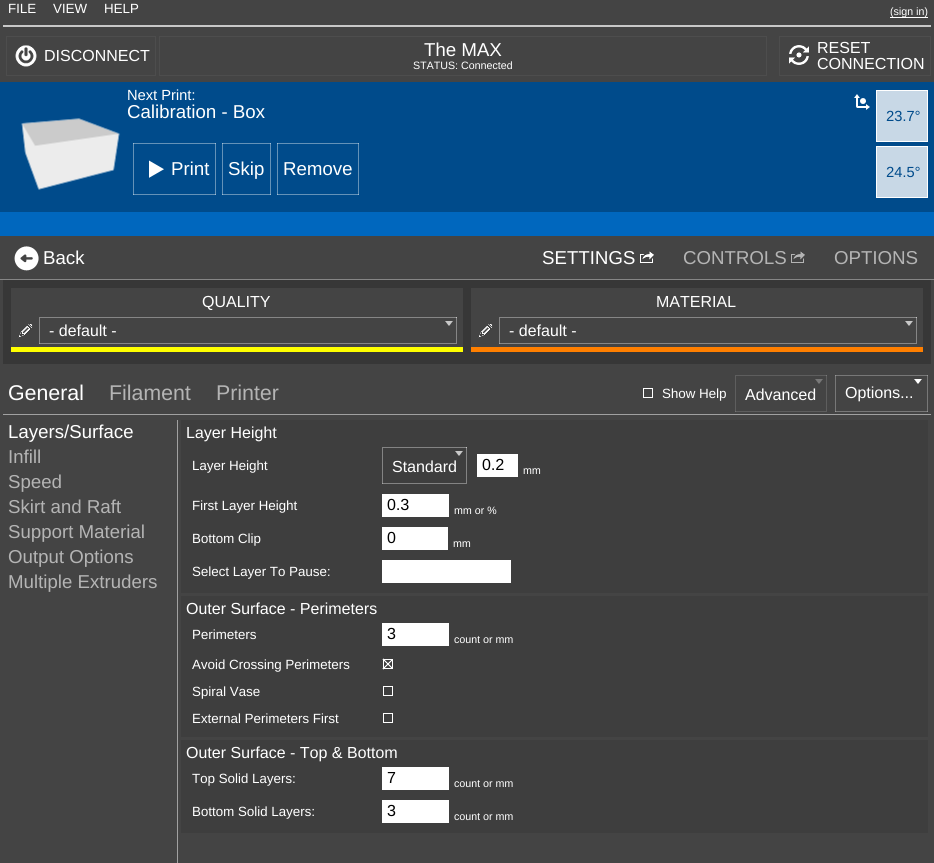934x863 pixels.
Task: Expand the Standard layer height dropdown
Action: pos(424,466)
